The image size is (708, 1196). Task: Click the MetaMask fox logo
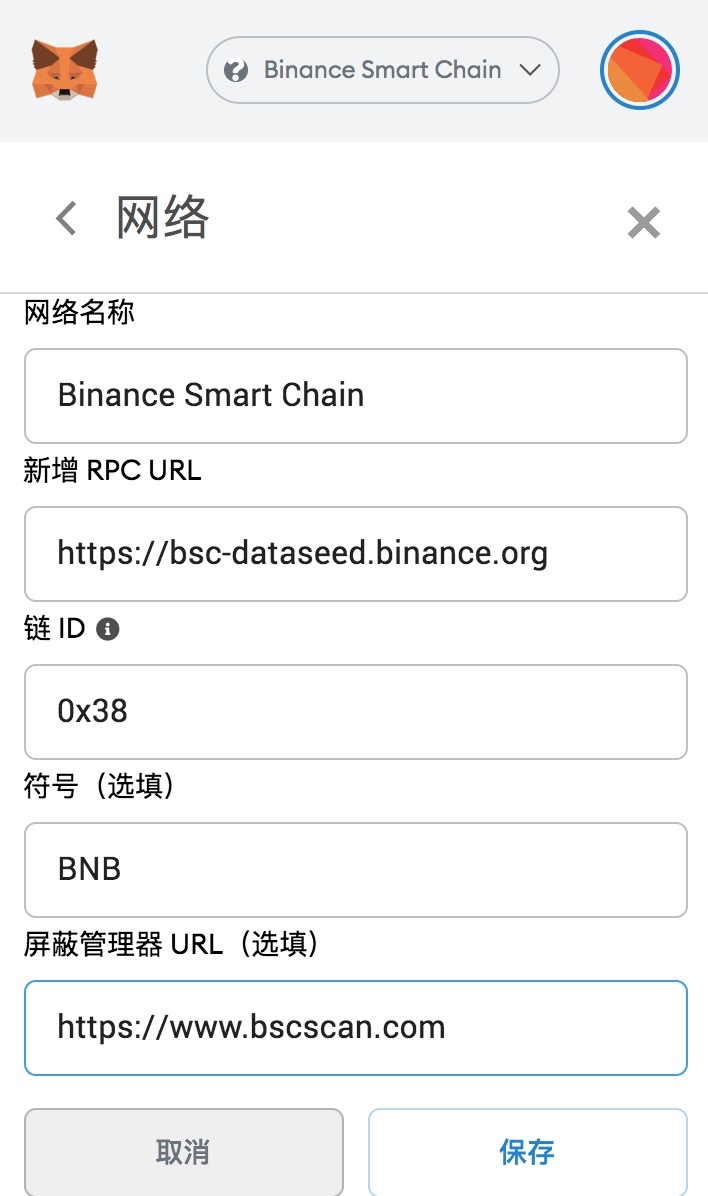click(65, 69)
